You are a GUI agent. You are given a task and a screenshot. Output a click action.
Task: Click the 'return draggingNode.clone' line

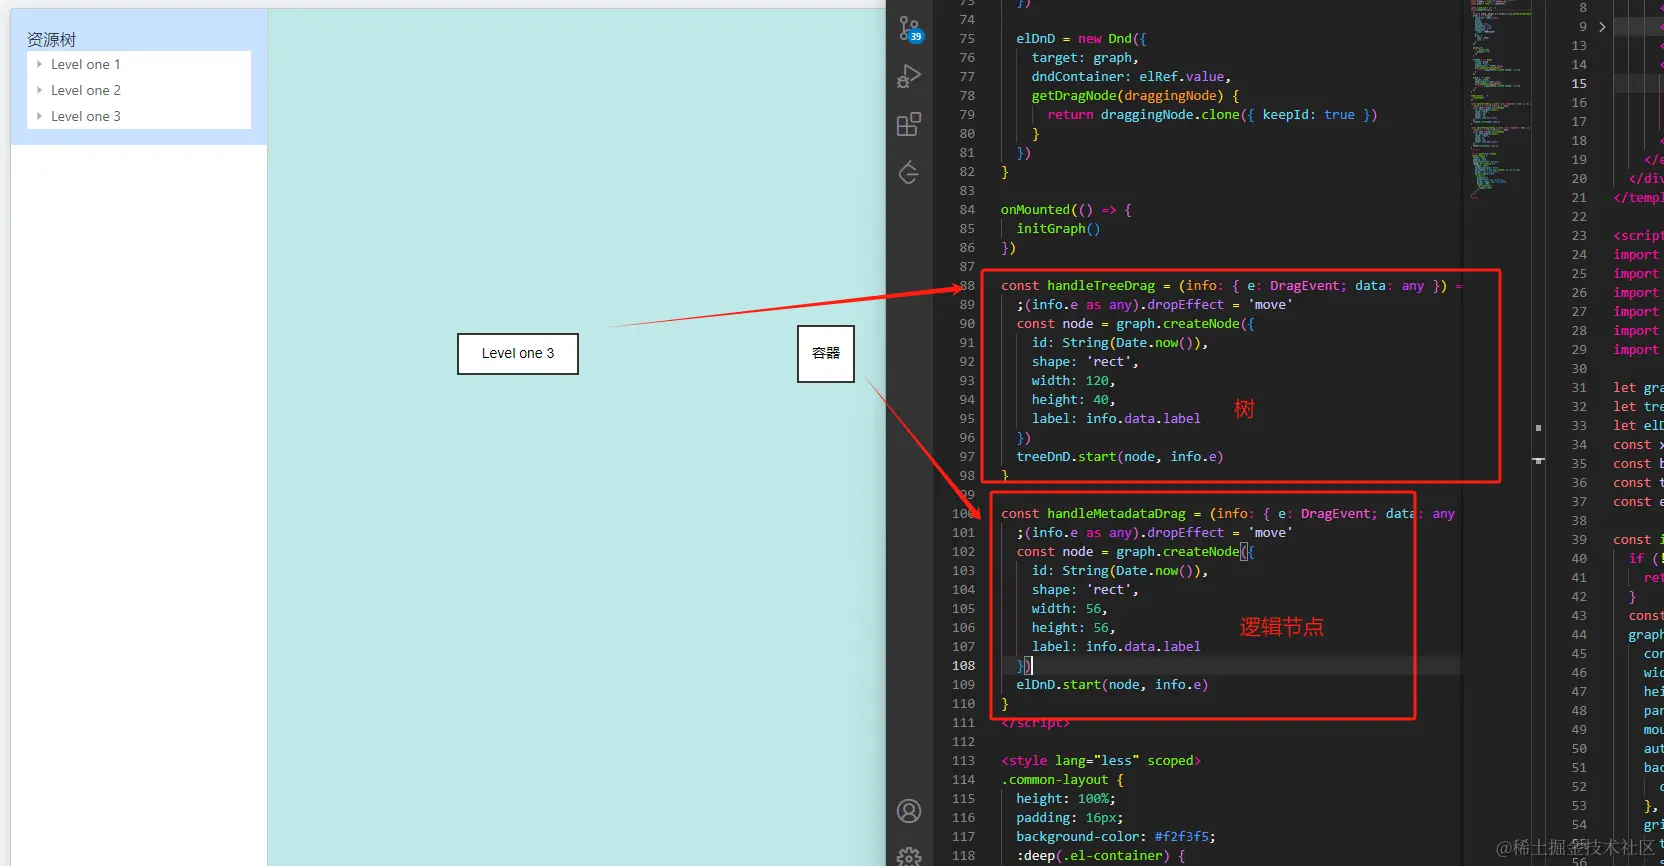point(1212,115)
